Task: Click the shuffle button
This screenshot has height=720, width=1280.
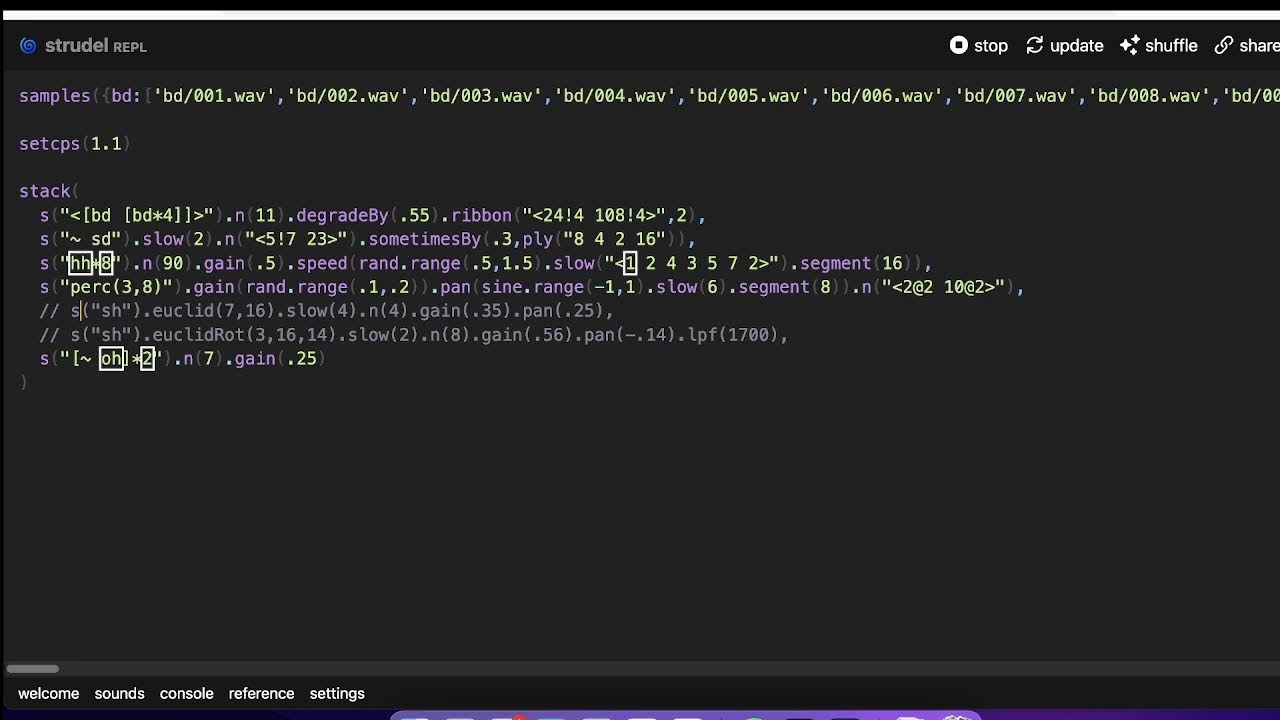Action: coord(1159,46)
